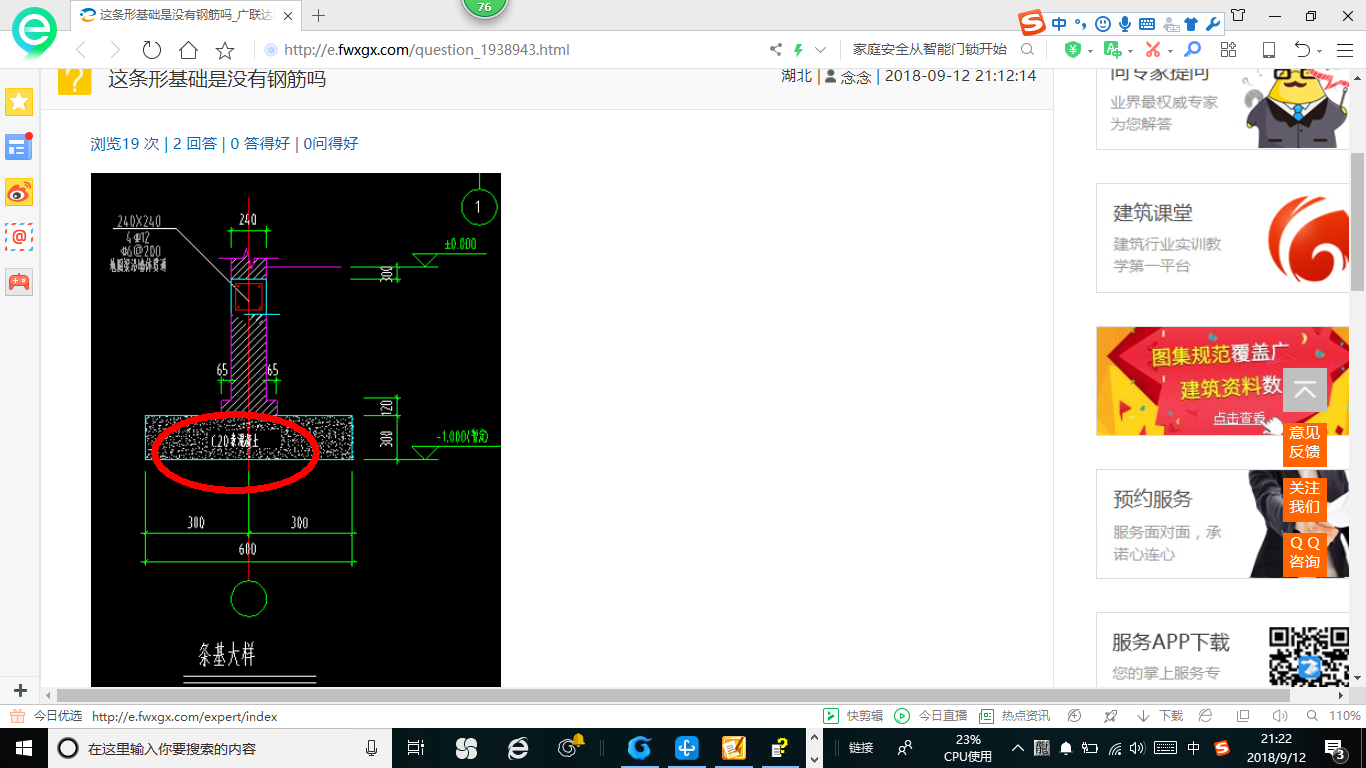Click 快剪辑 in the status bar
Viewport: 1366px width, 768px height.
pyautogui.click(x=854, y=716)
